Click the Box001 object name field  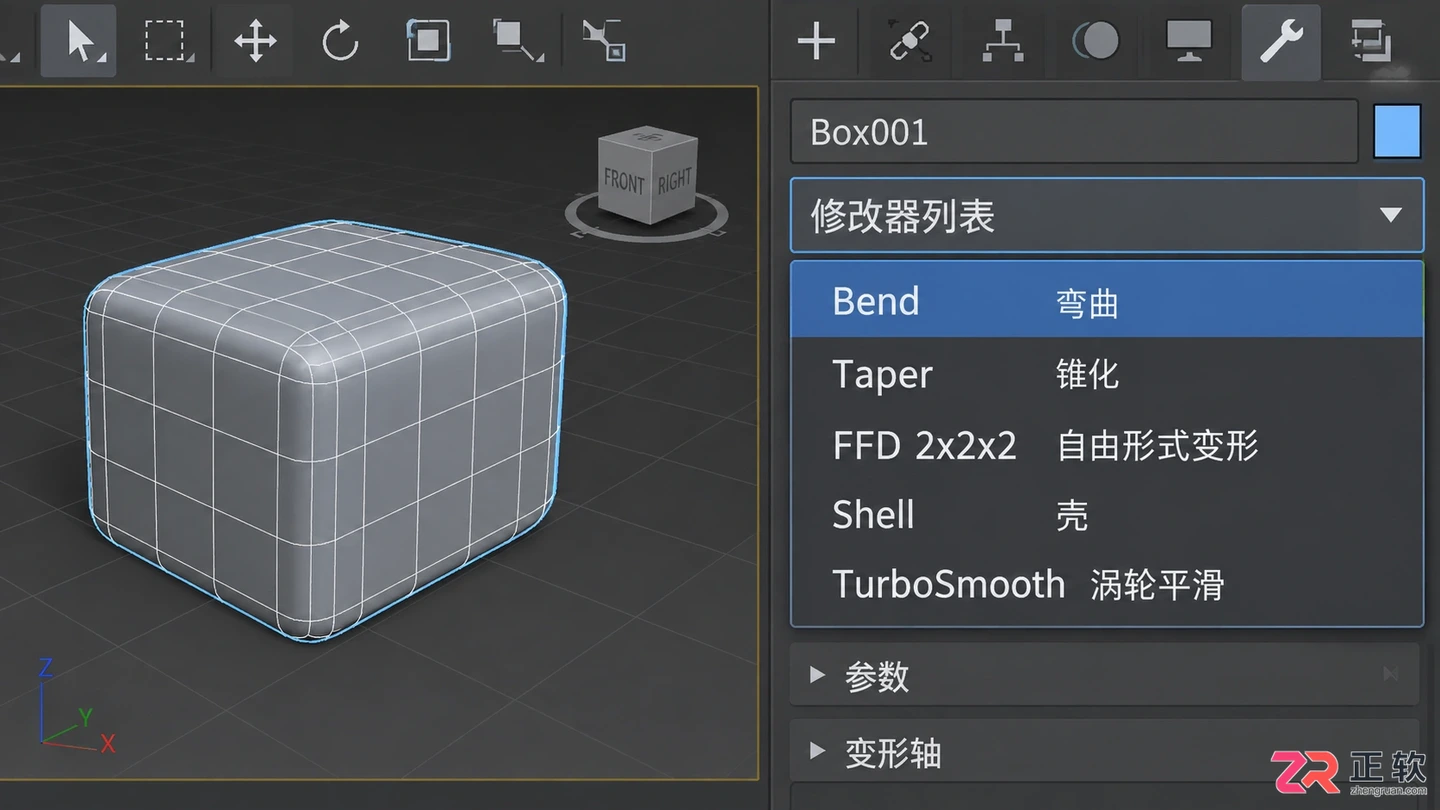[x=1074, y=131]
